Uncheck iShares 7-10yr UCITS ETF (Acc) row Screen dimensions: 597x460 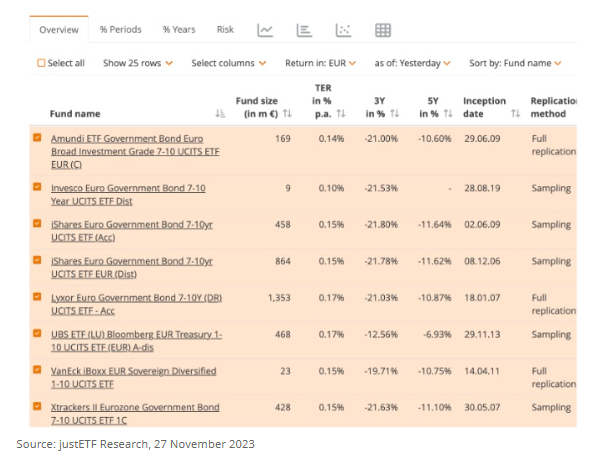pyautogui.click(x=37, y=223)
